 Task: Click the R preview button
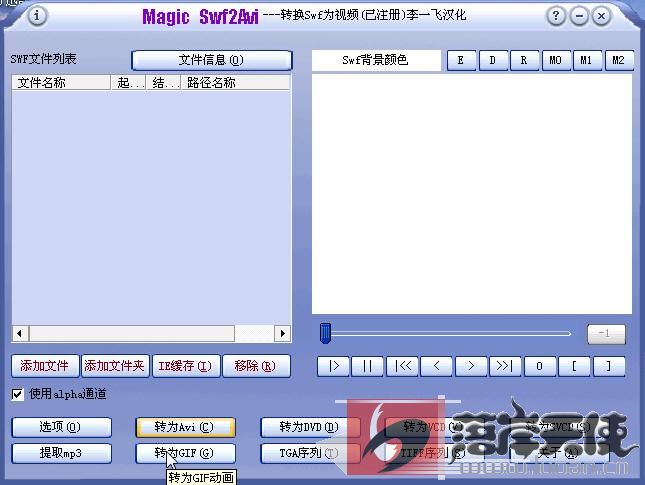[524, 60]
